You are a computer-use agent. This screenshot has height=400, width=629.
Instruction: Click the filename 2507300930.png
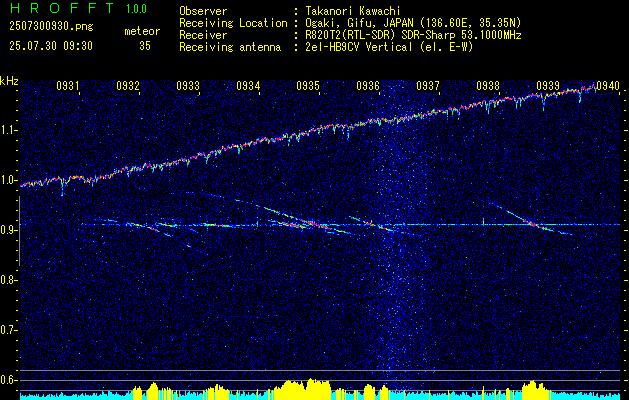tap(51, 27)
